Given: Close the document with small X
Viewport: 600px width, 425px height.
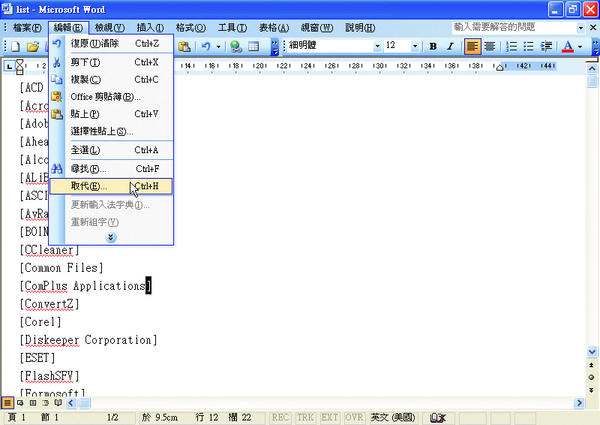Looking at the screenshot, I should [x=593, y=28].
